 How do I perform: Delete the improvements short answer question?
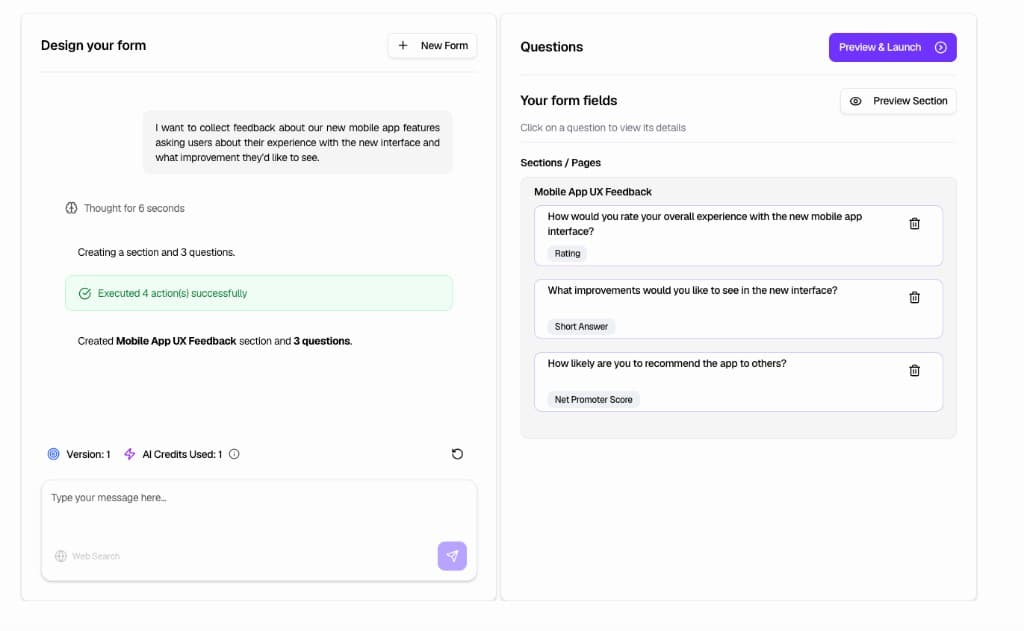[x=914, y=297]
